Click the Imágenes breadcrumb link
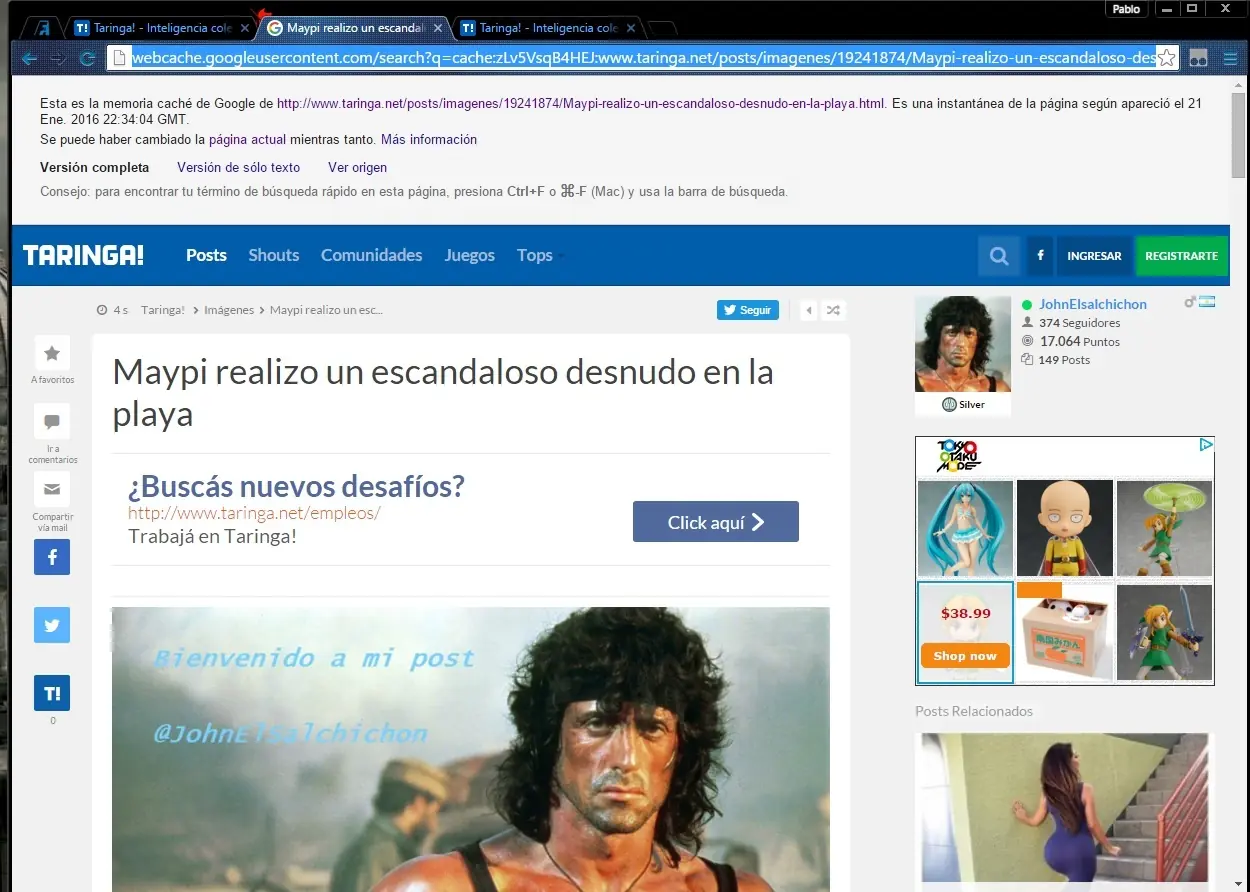The height and width of the screenshot is (892, 1250). tap(229, 310)
